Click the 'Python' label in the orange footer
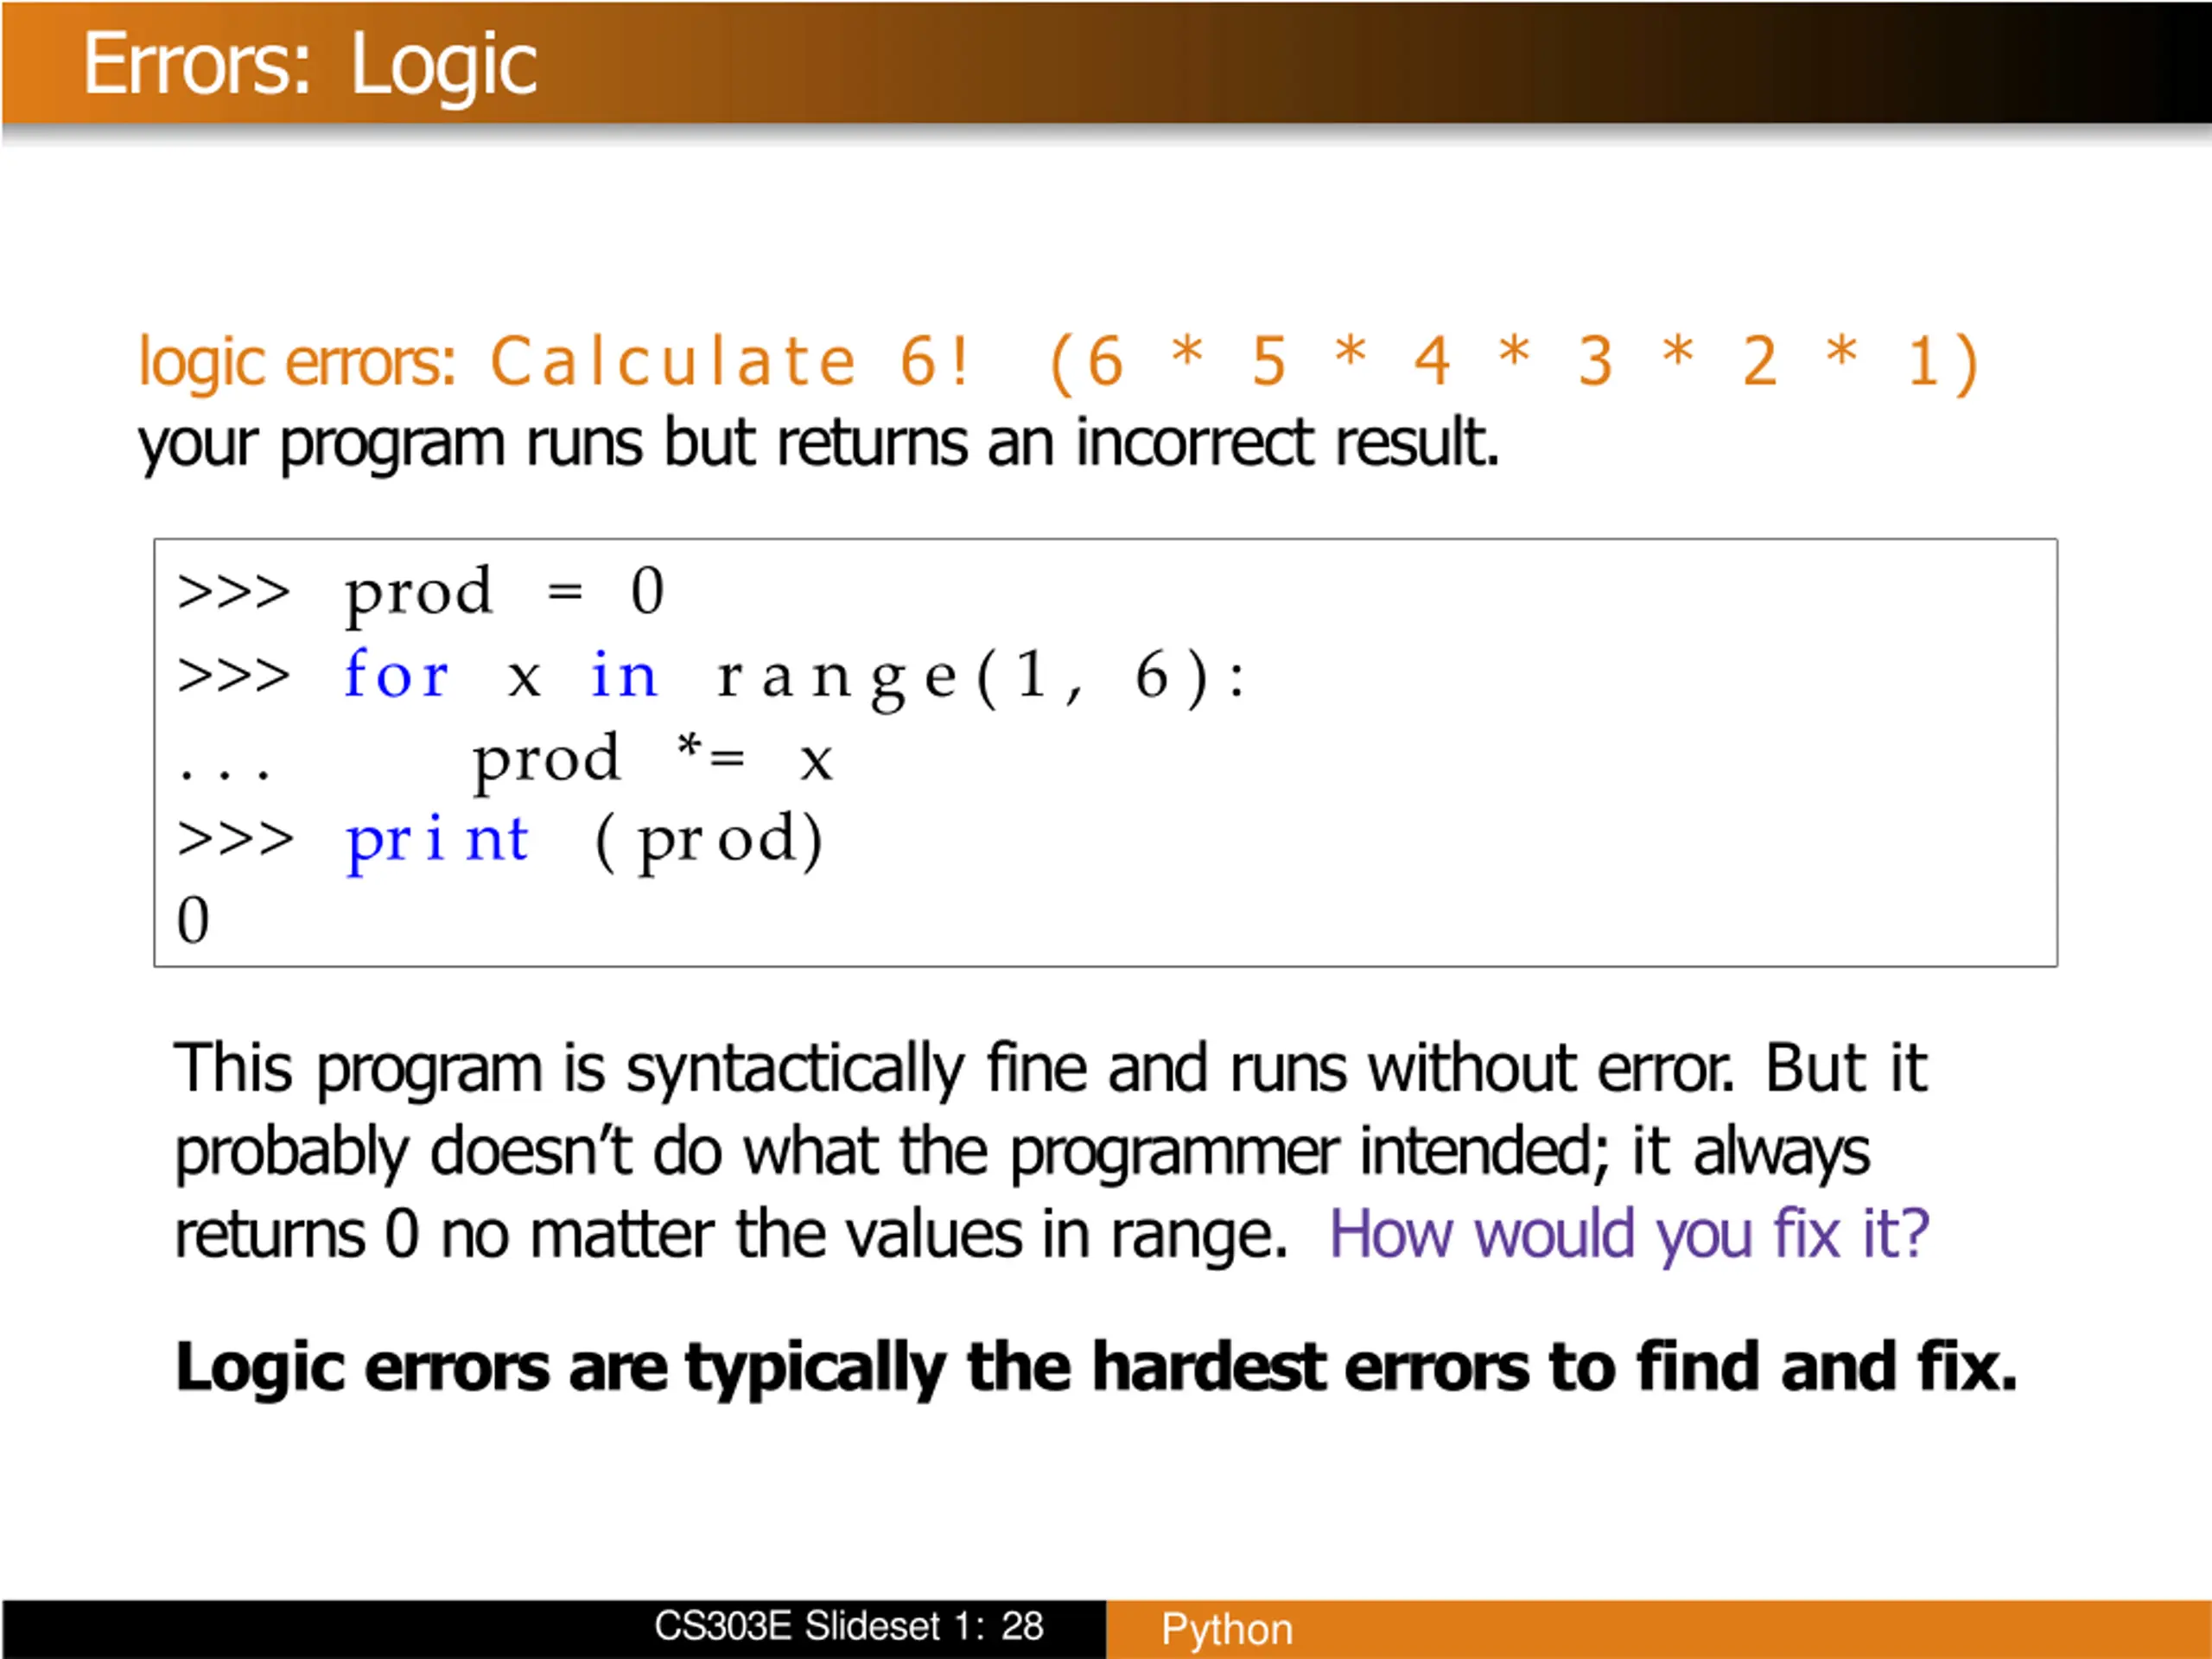 coord(1227,1631)
